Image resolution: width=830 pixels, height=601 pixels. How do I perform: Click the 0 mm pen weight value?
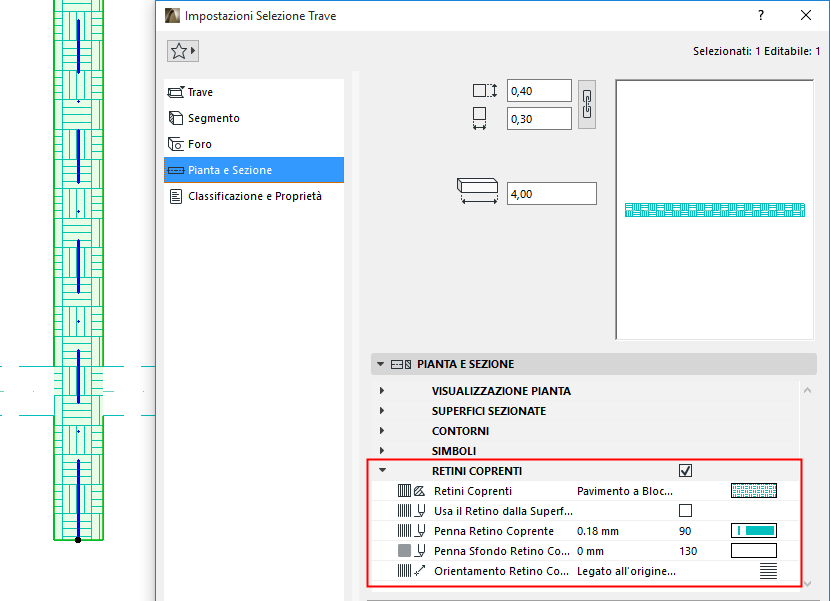coord(590,551)
